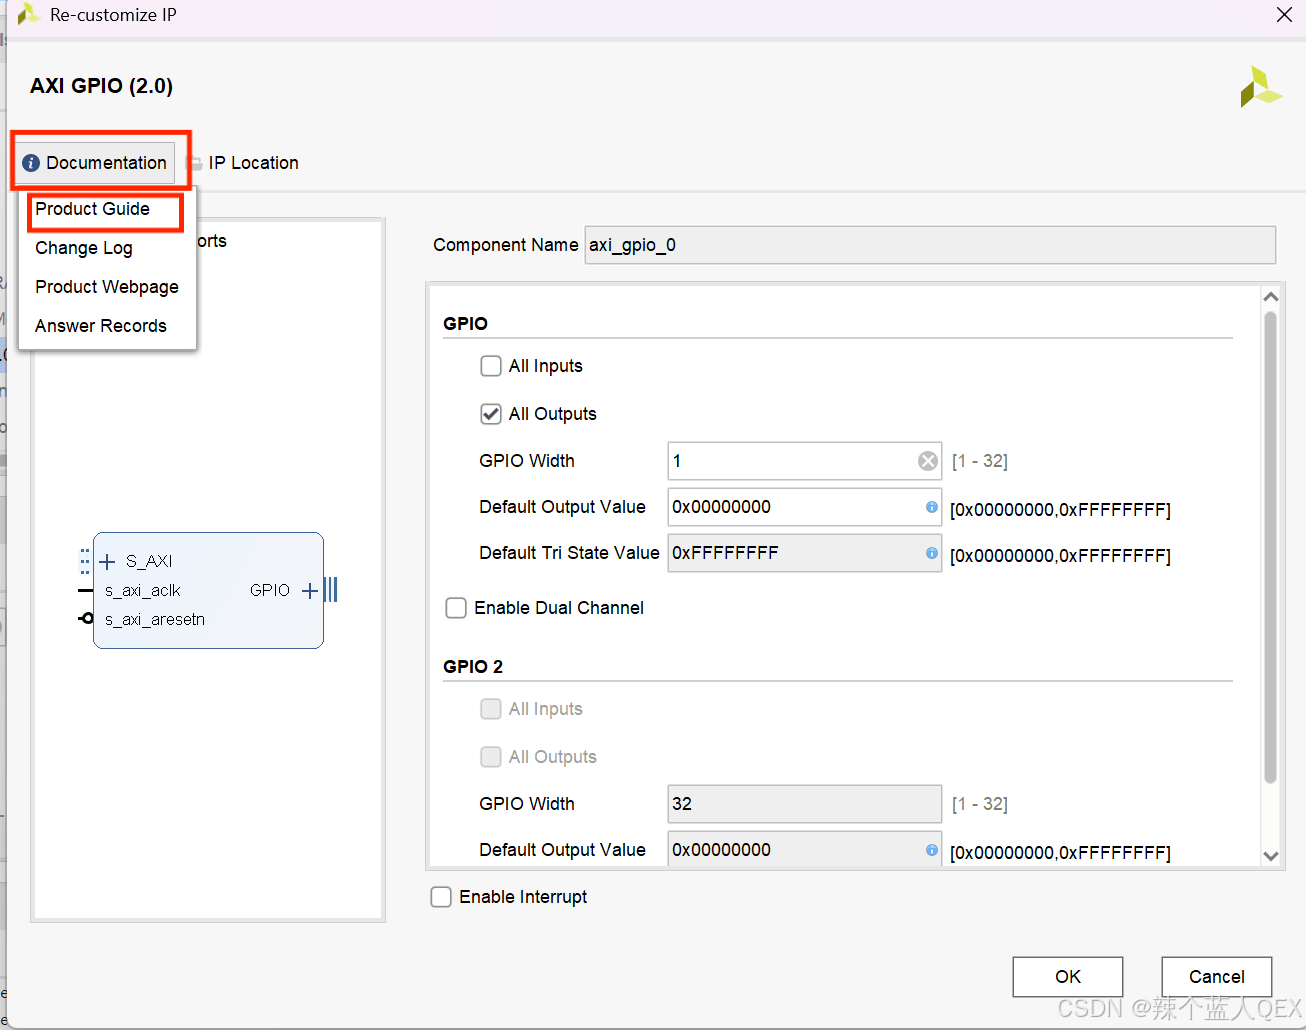Click the Vivado icon in the dialog title bar

point(28,15)
